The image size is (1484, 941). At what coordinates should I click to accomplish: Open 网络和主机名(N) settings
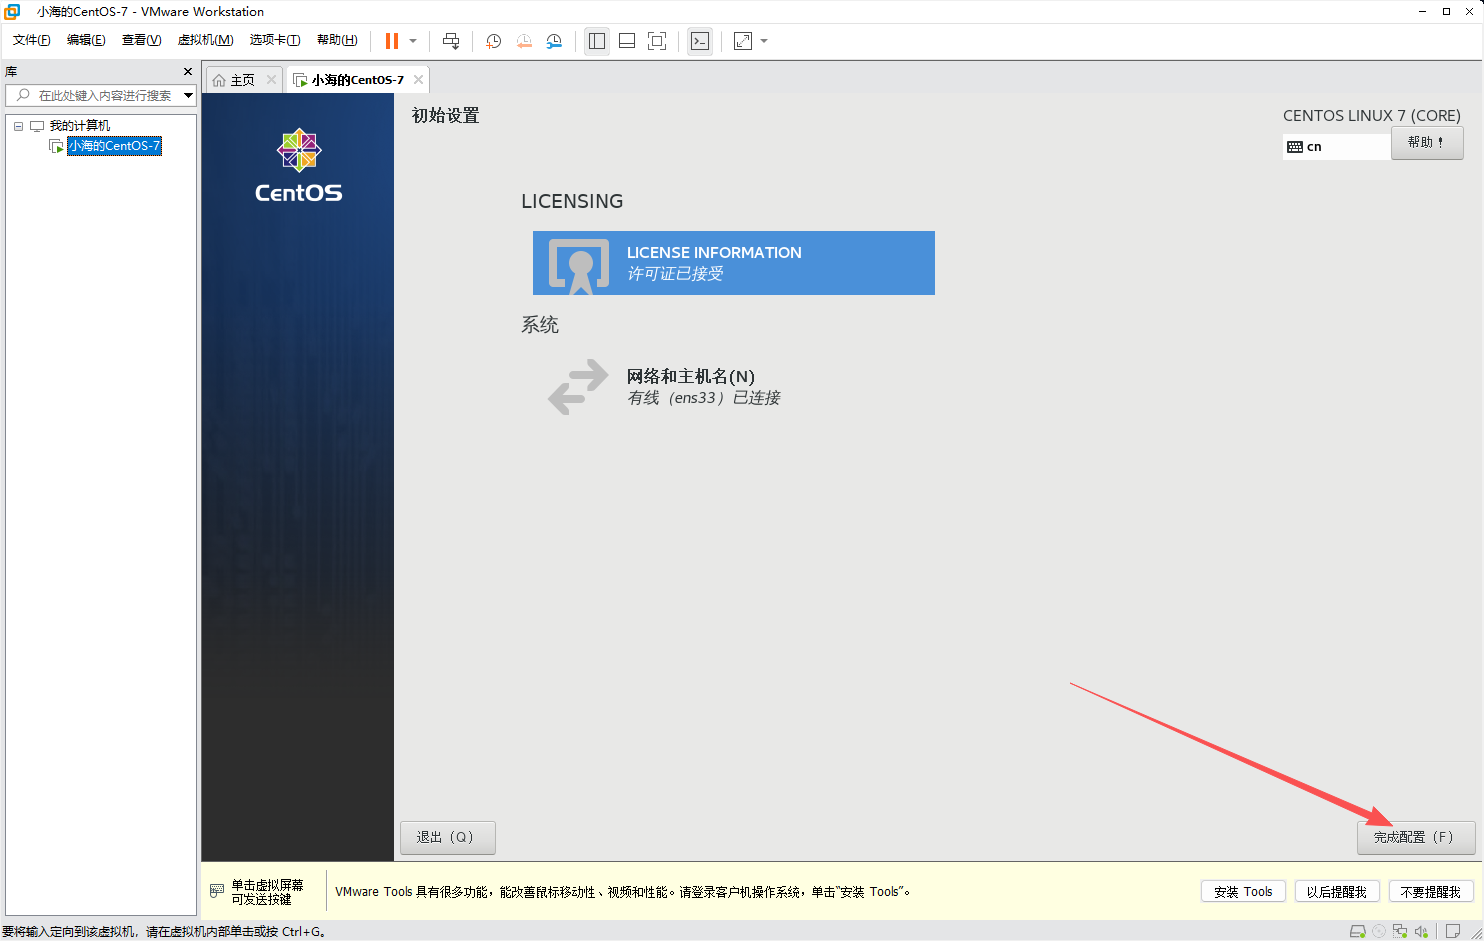[690, 376]
